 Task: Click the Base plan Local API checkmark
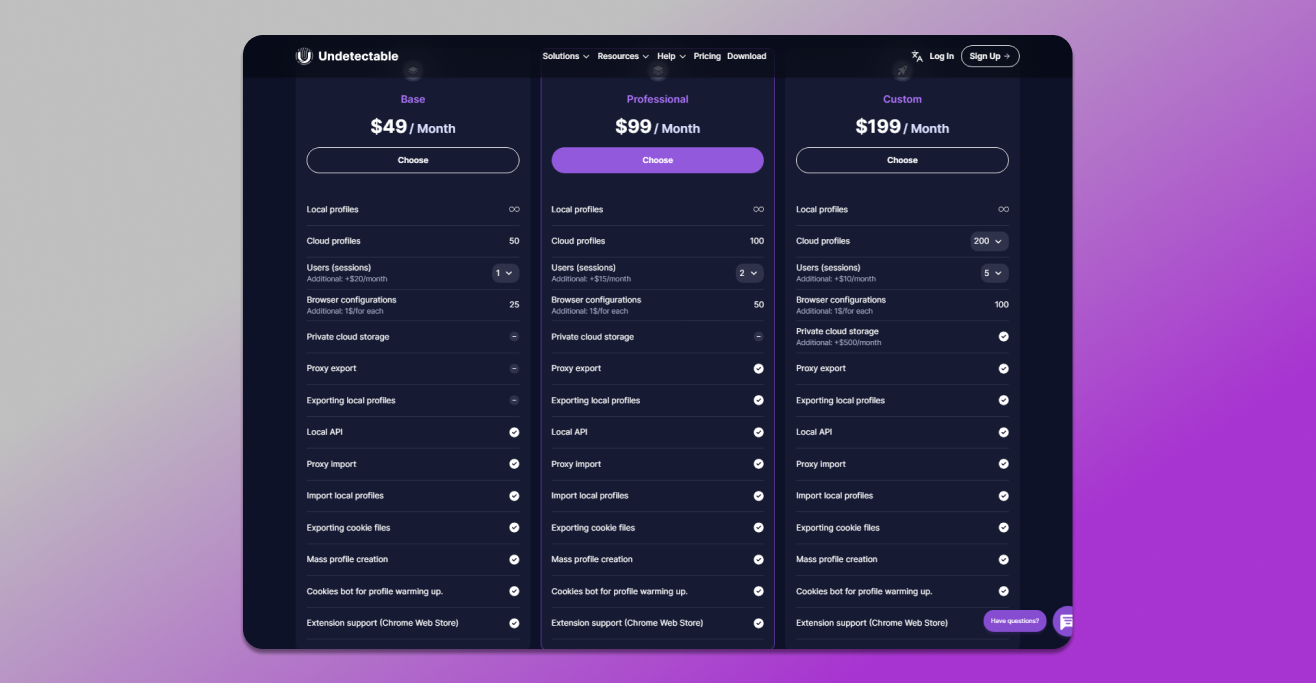pyautogui.click(x=514, y=432)
